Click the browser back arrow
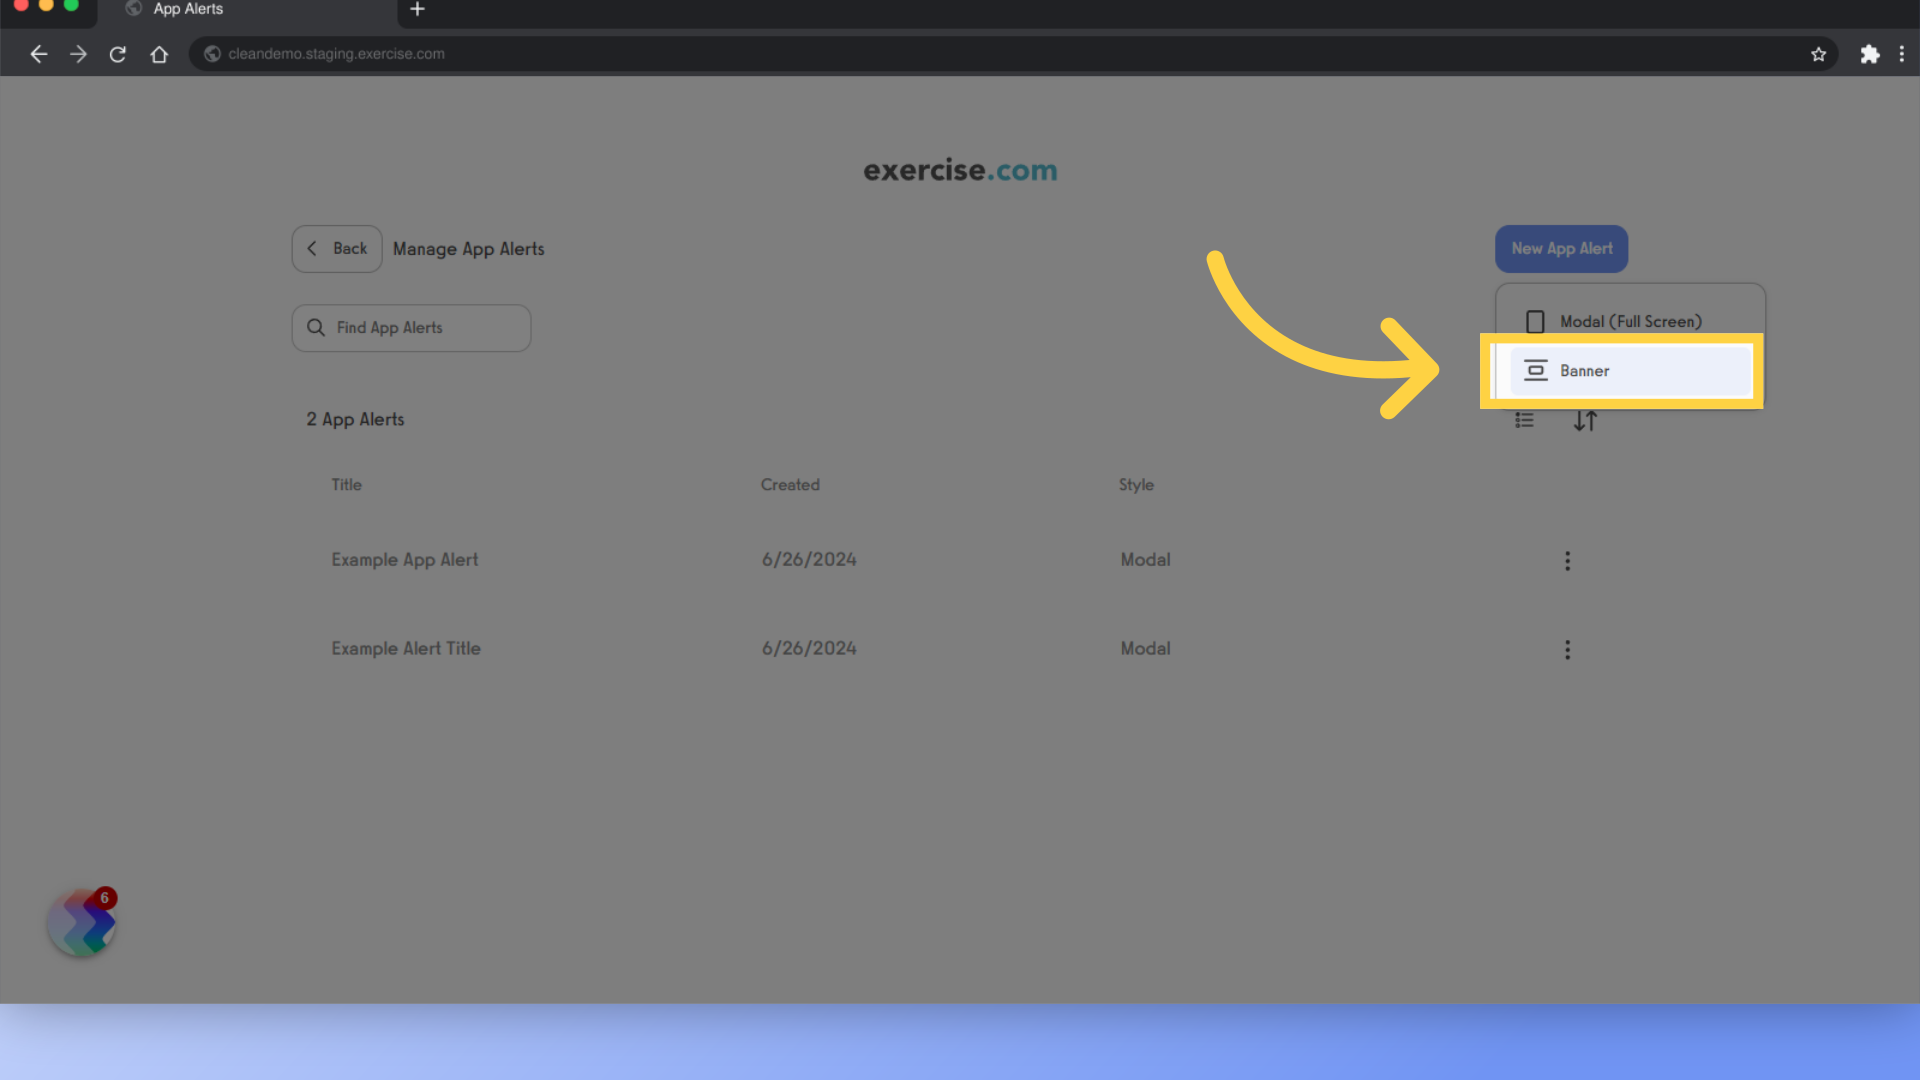The image size is (1920, 1080). tap(38, 54)
